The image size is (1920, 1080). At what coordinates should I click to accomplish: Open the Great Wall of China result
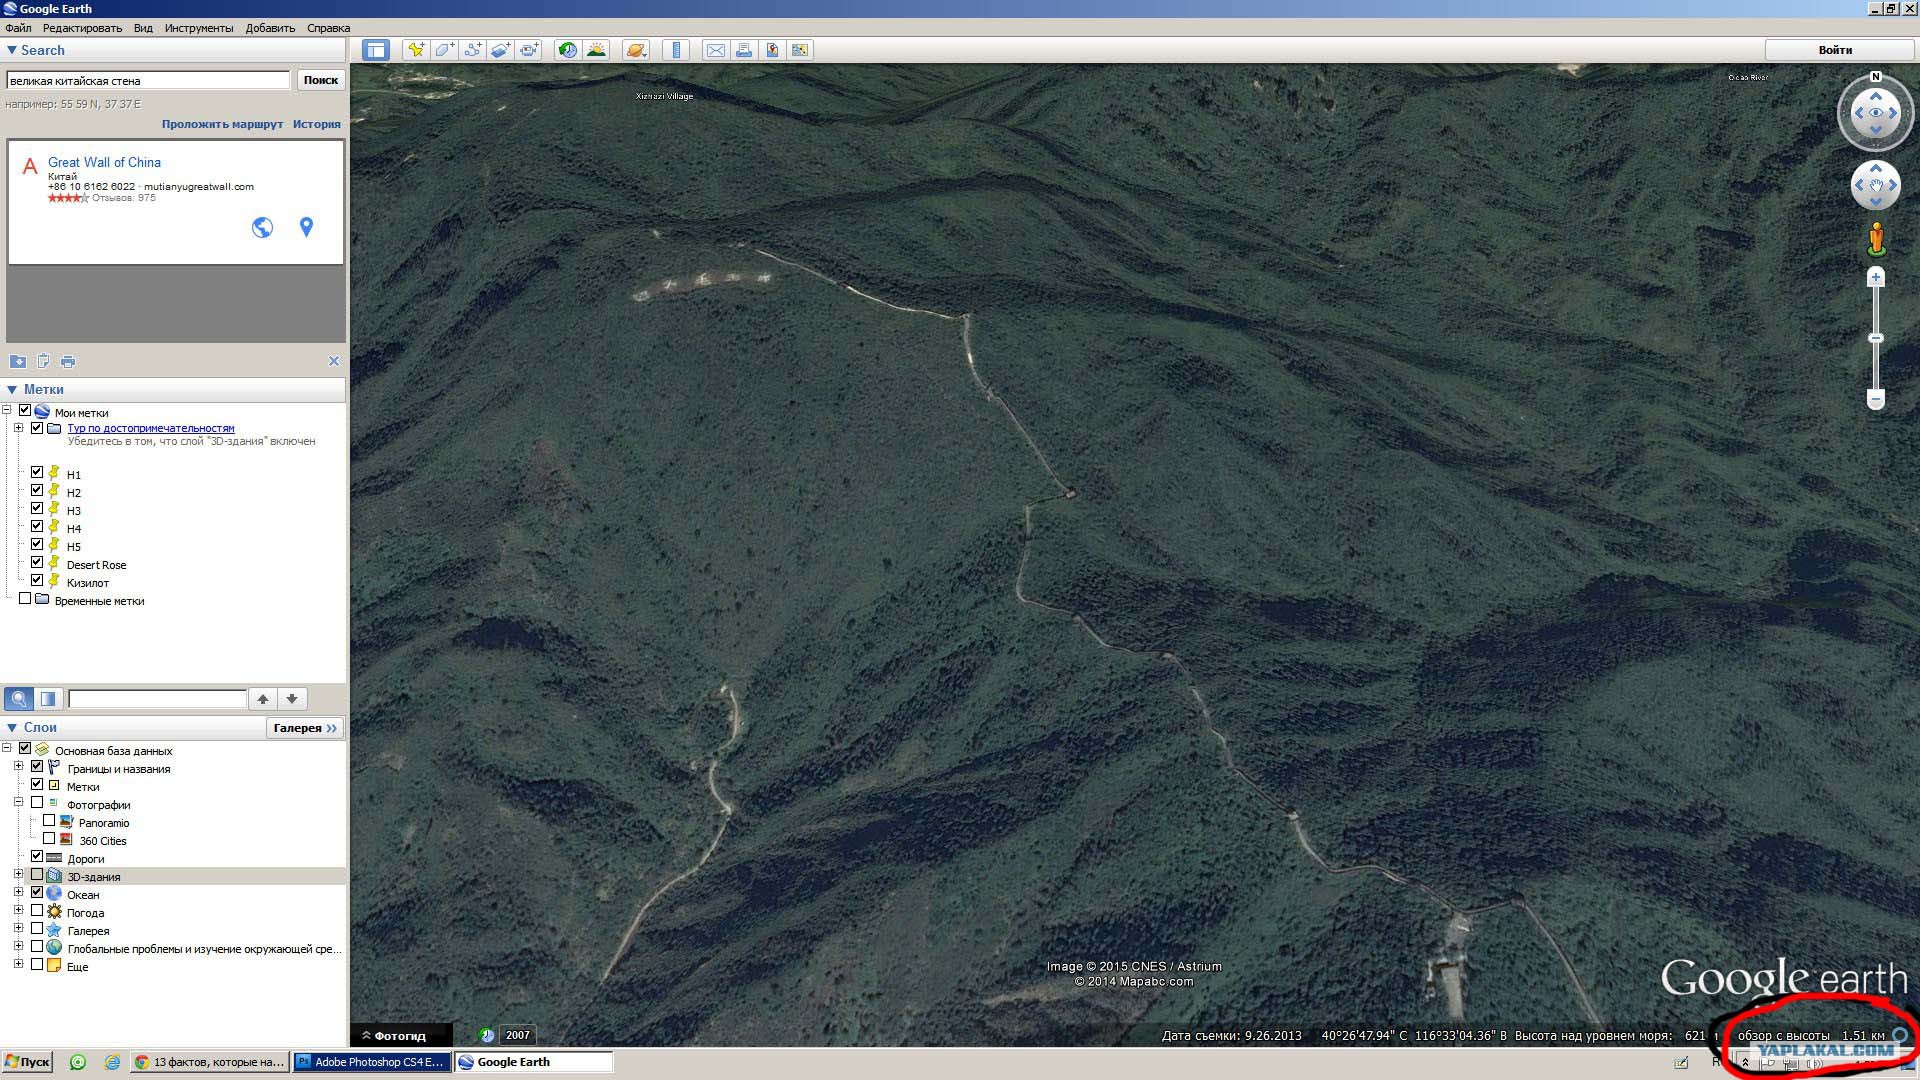104,162
